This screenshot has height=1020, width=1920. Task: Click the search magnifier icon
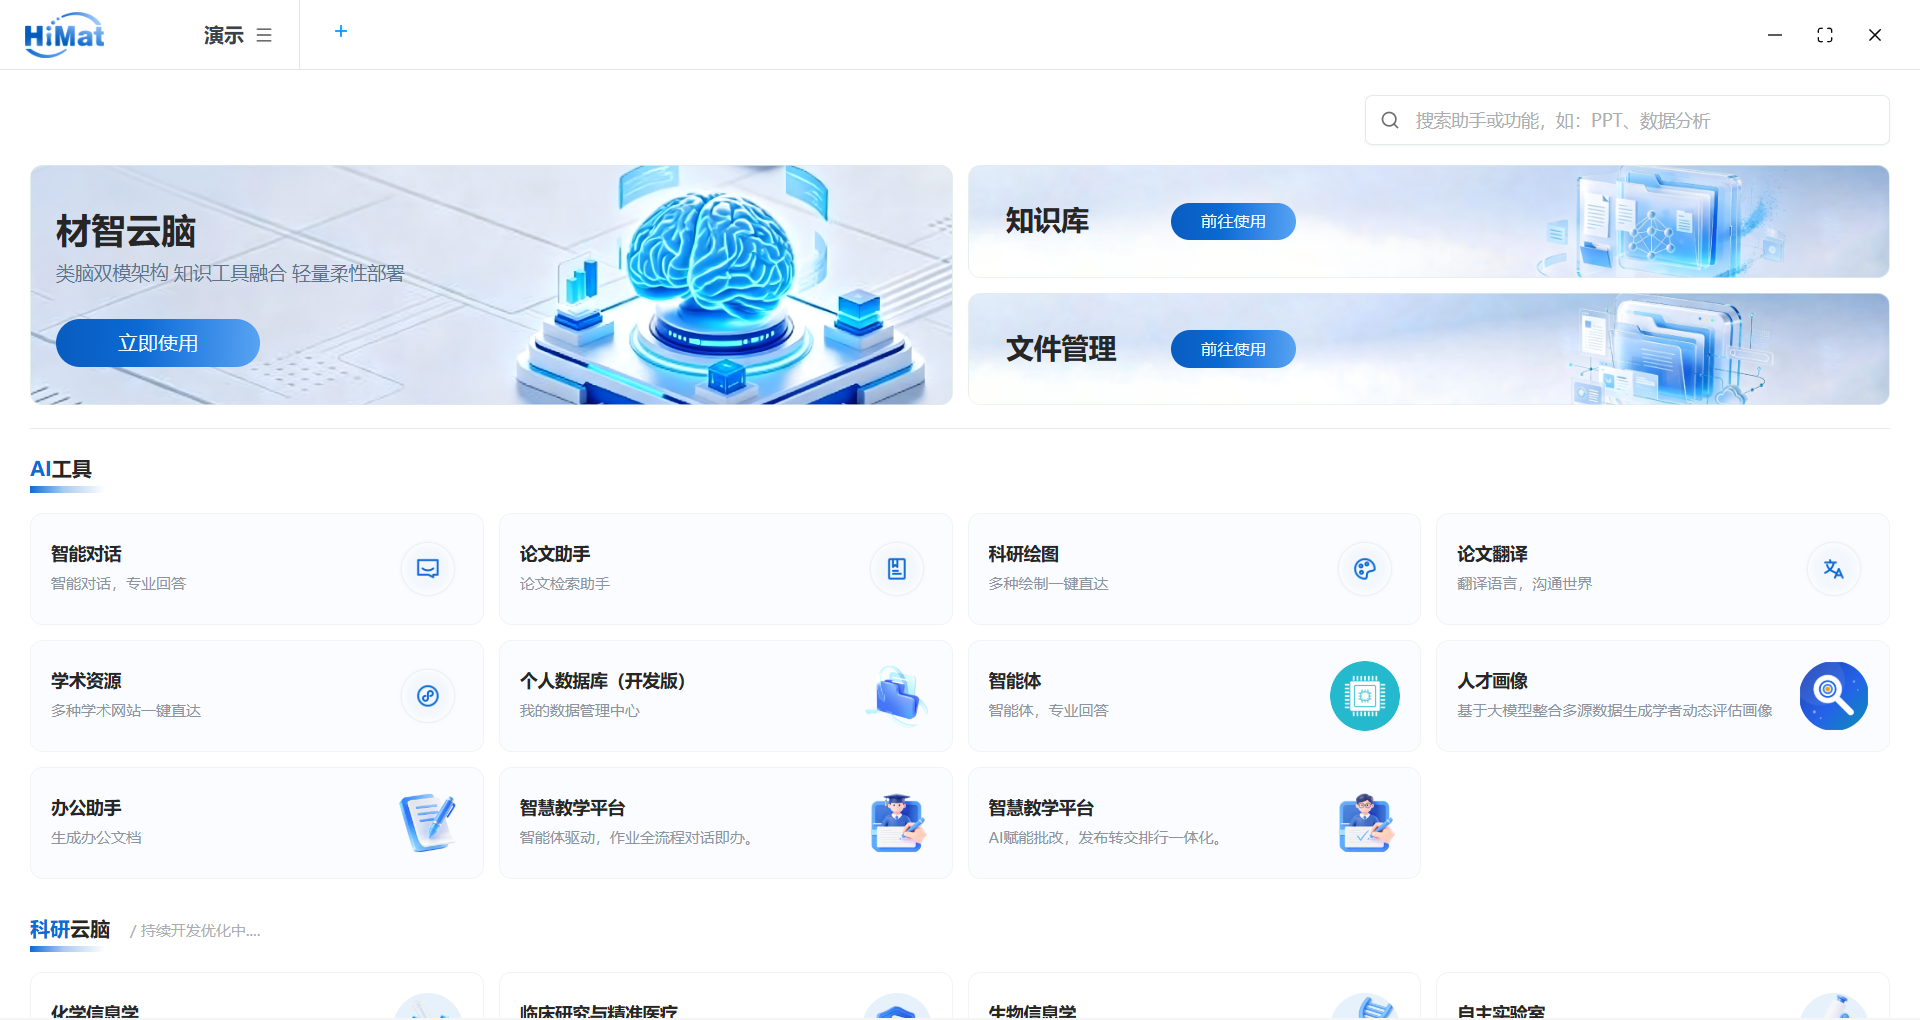pos(1390,120)
